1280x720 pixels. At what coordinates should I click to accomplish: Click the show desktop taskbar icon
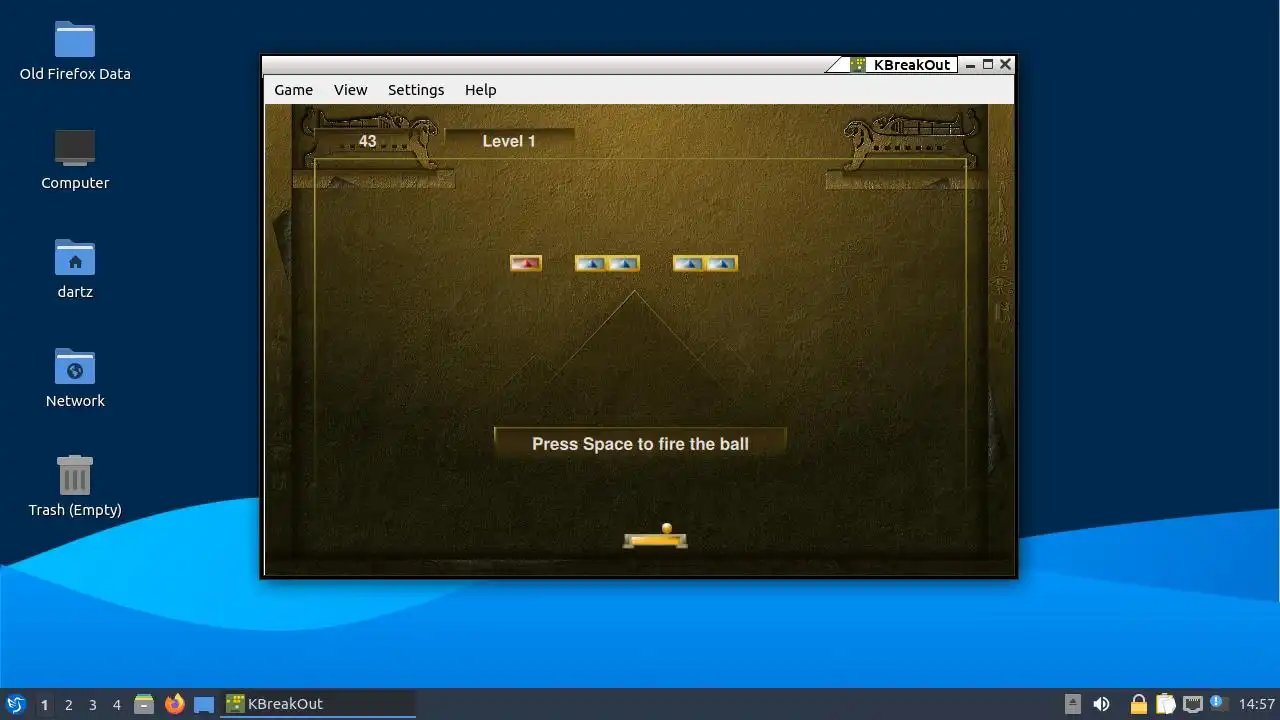[204, 704]
